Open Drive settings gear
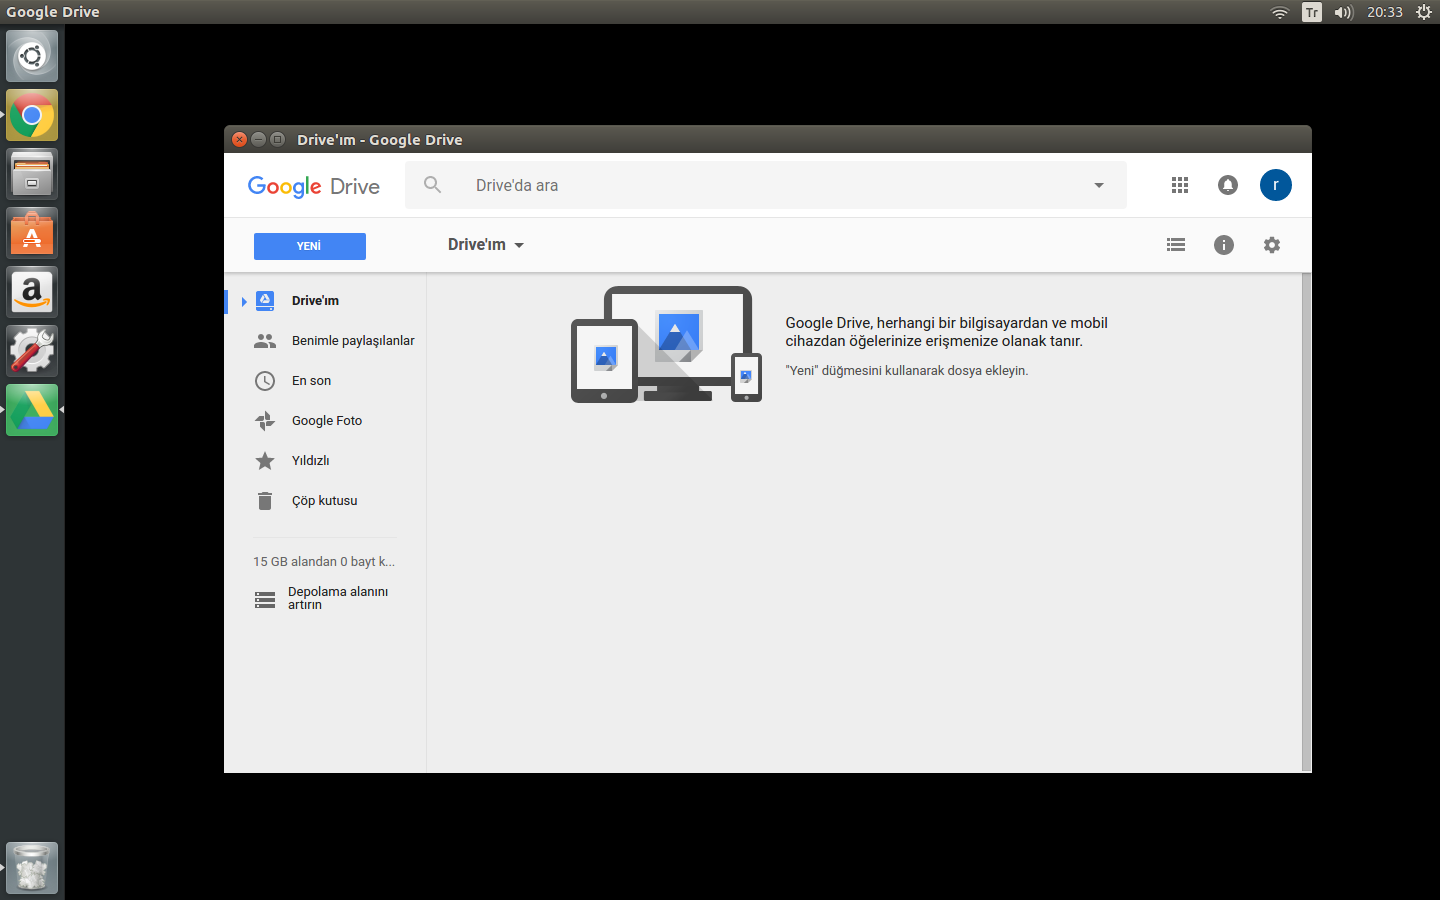The image size is (1440, 900). [x=1272, y=245]
